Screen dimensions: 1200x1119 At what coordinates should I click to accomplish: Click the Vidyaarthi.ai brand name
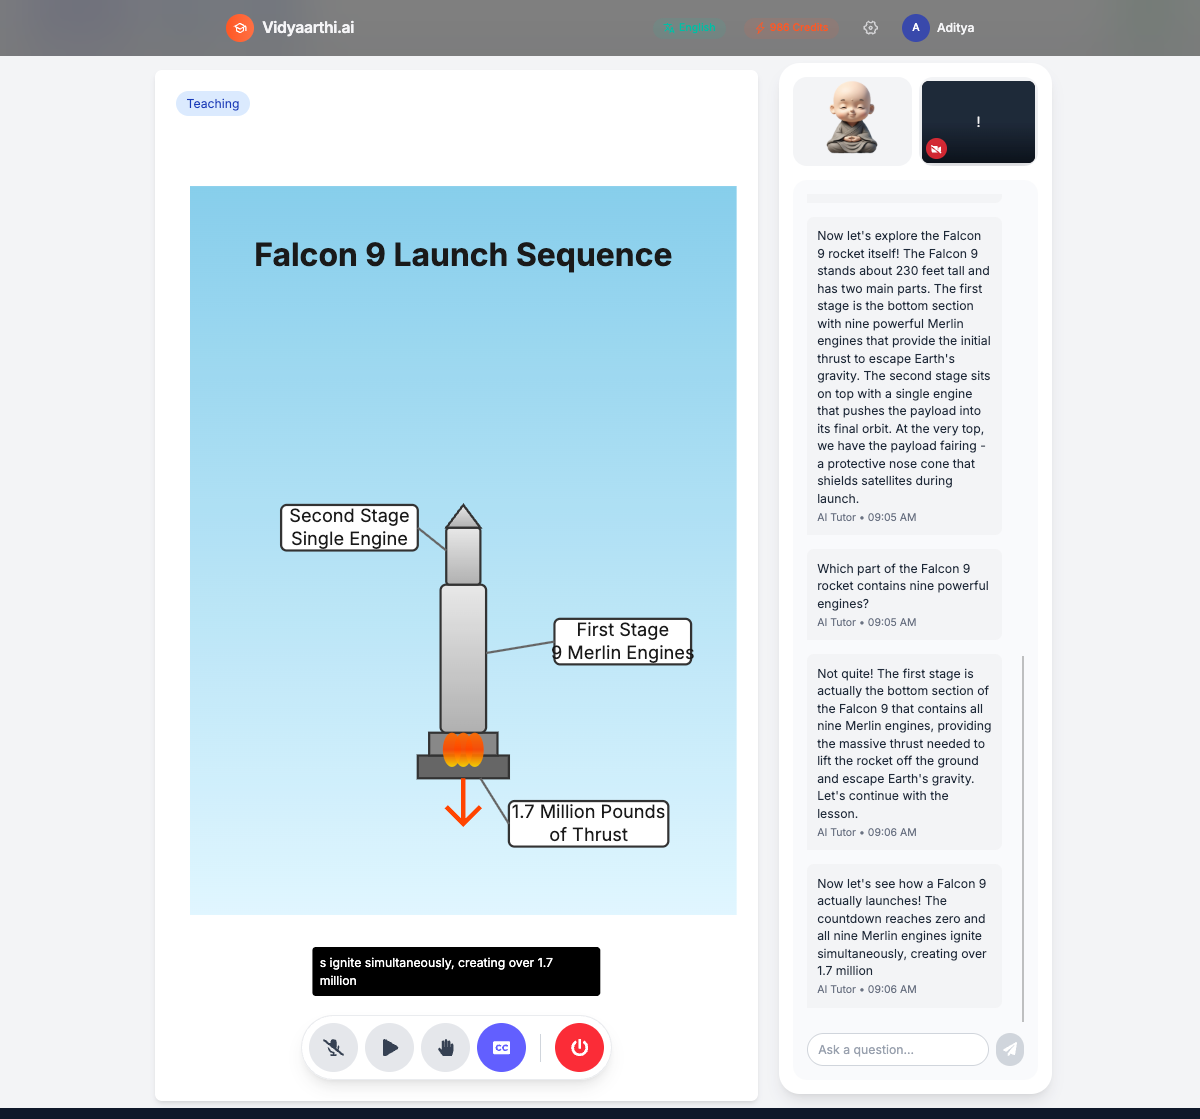click(308, 28)
